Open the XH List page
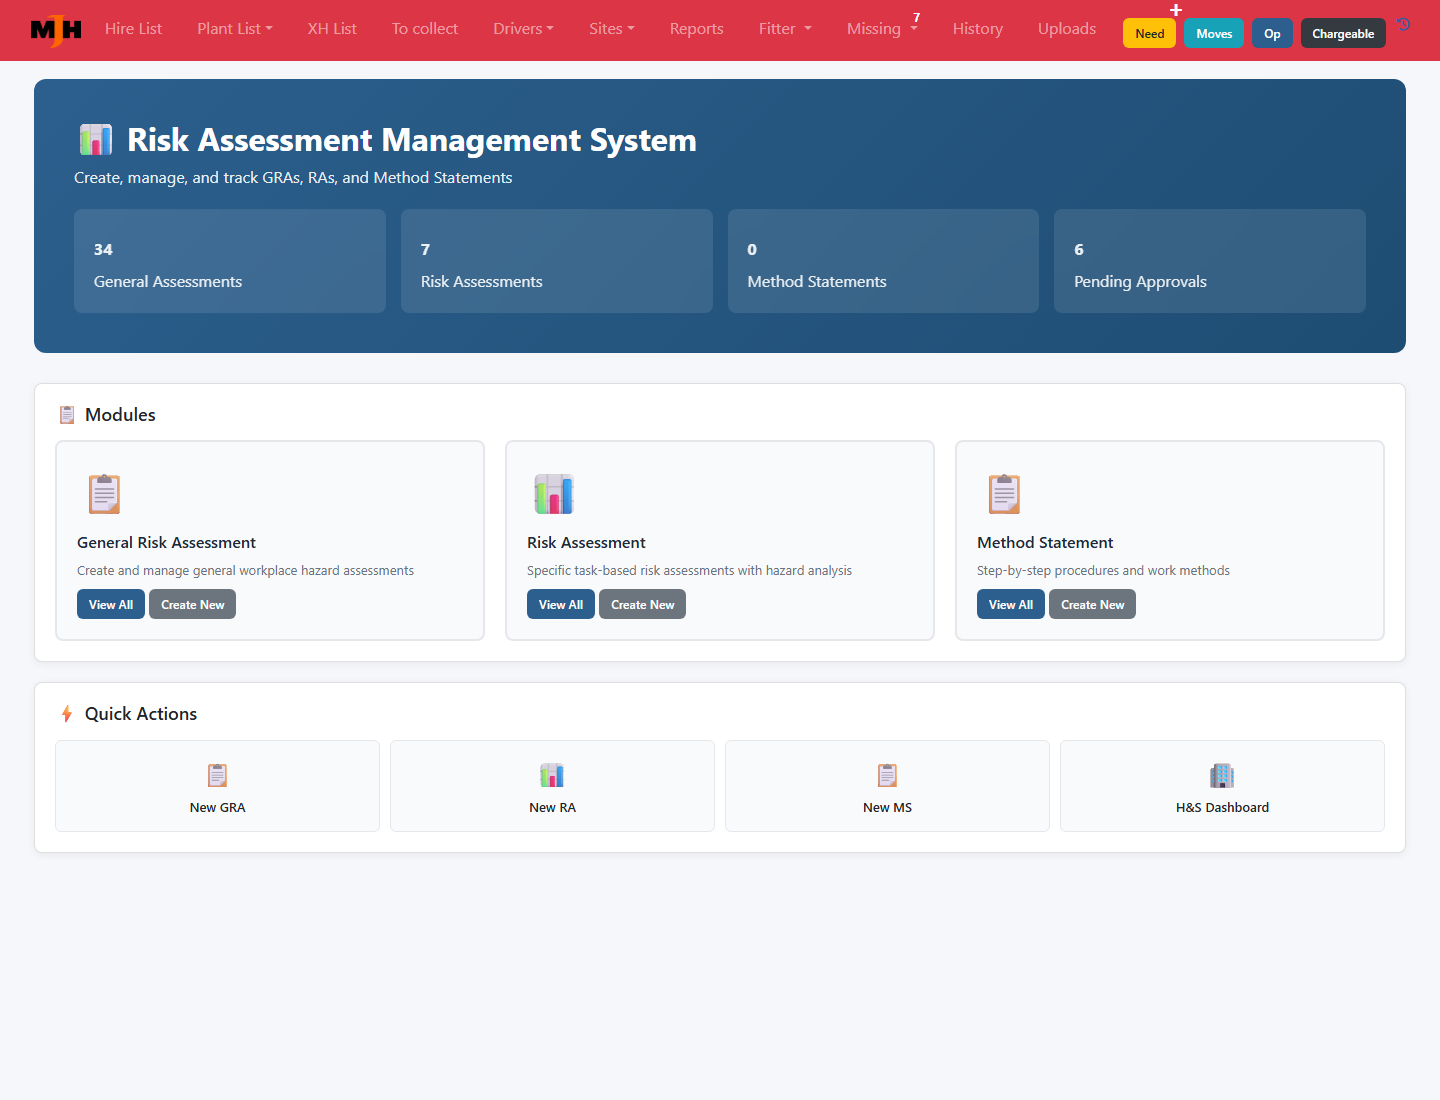Viewport: 1440px width, 1100px height. click(332, 29)
